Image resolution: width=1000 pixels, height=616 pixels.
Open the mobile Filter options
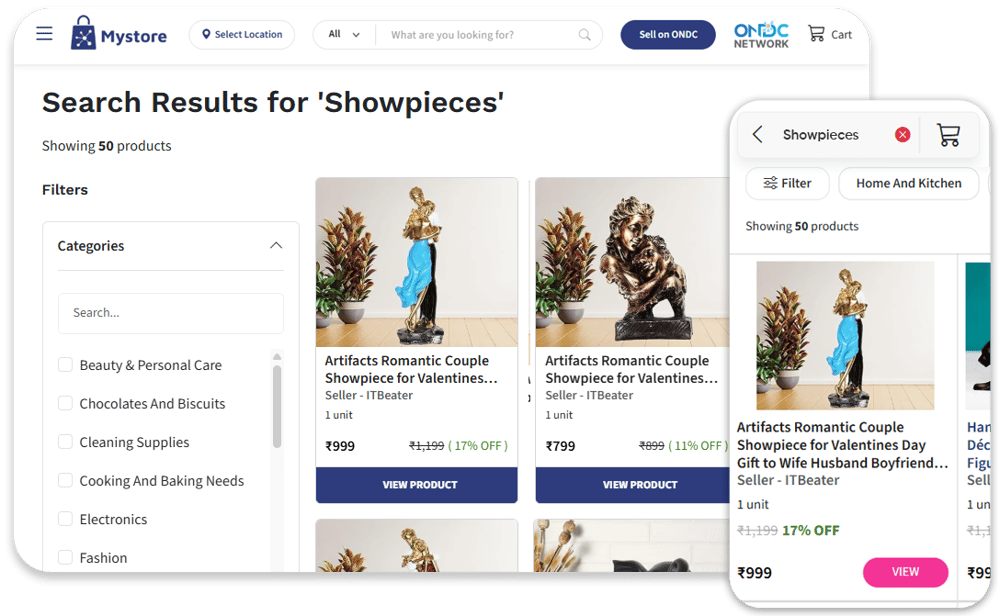[788, 184]
